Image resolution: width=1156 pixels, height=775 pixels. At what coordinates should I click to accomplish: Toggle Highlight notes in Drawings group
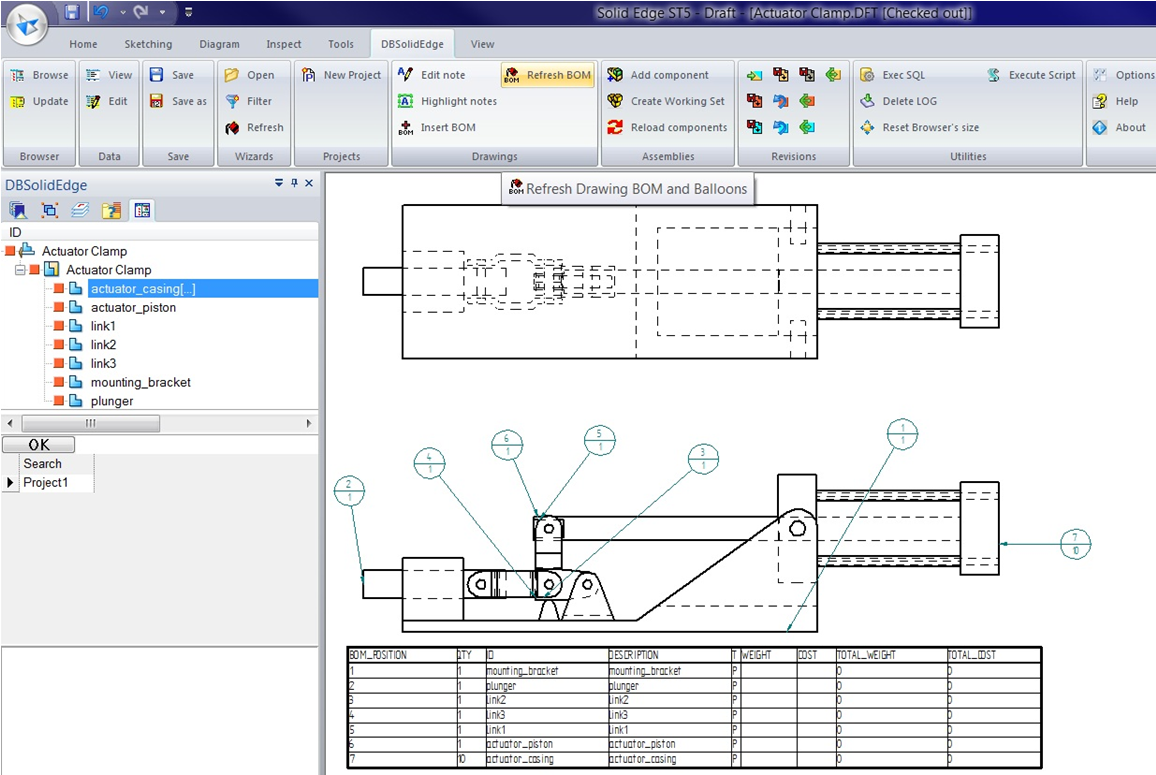coord(448,101)
